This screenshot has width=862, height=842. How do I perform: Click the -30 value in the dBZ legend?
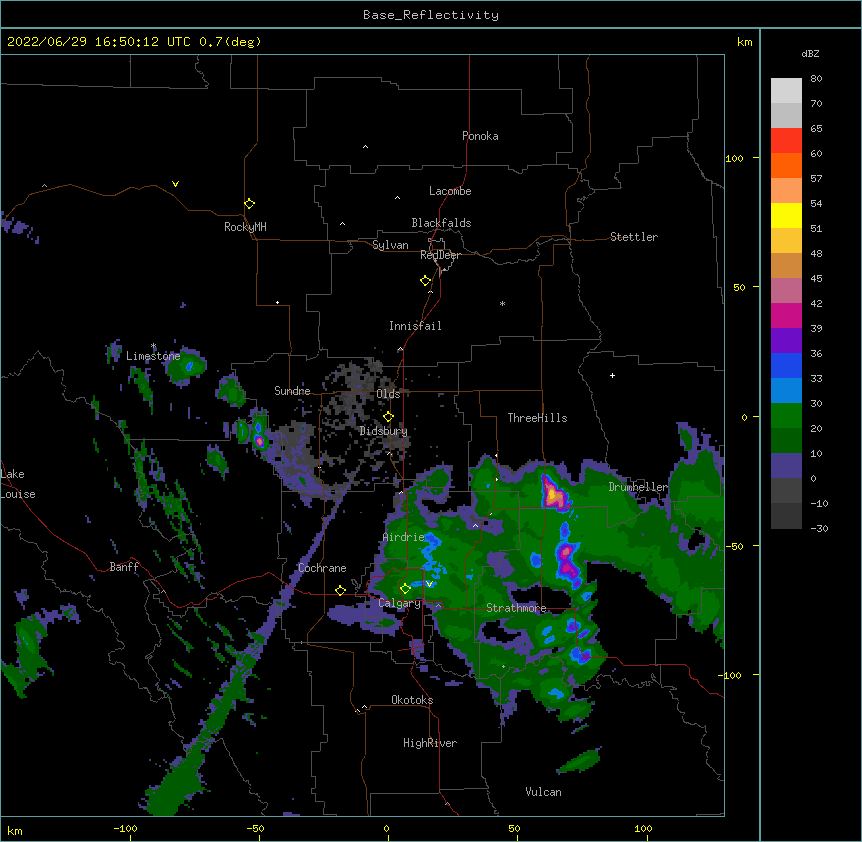point(819,528)
